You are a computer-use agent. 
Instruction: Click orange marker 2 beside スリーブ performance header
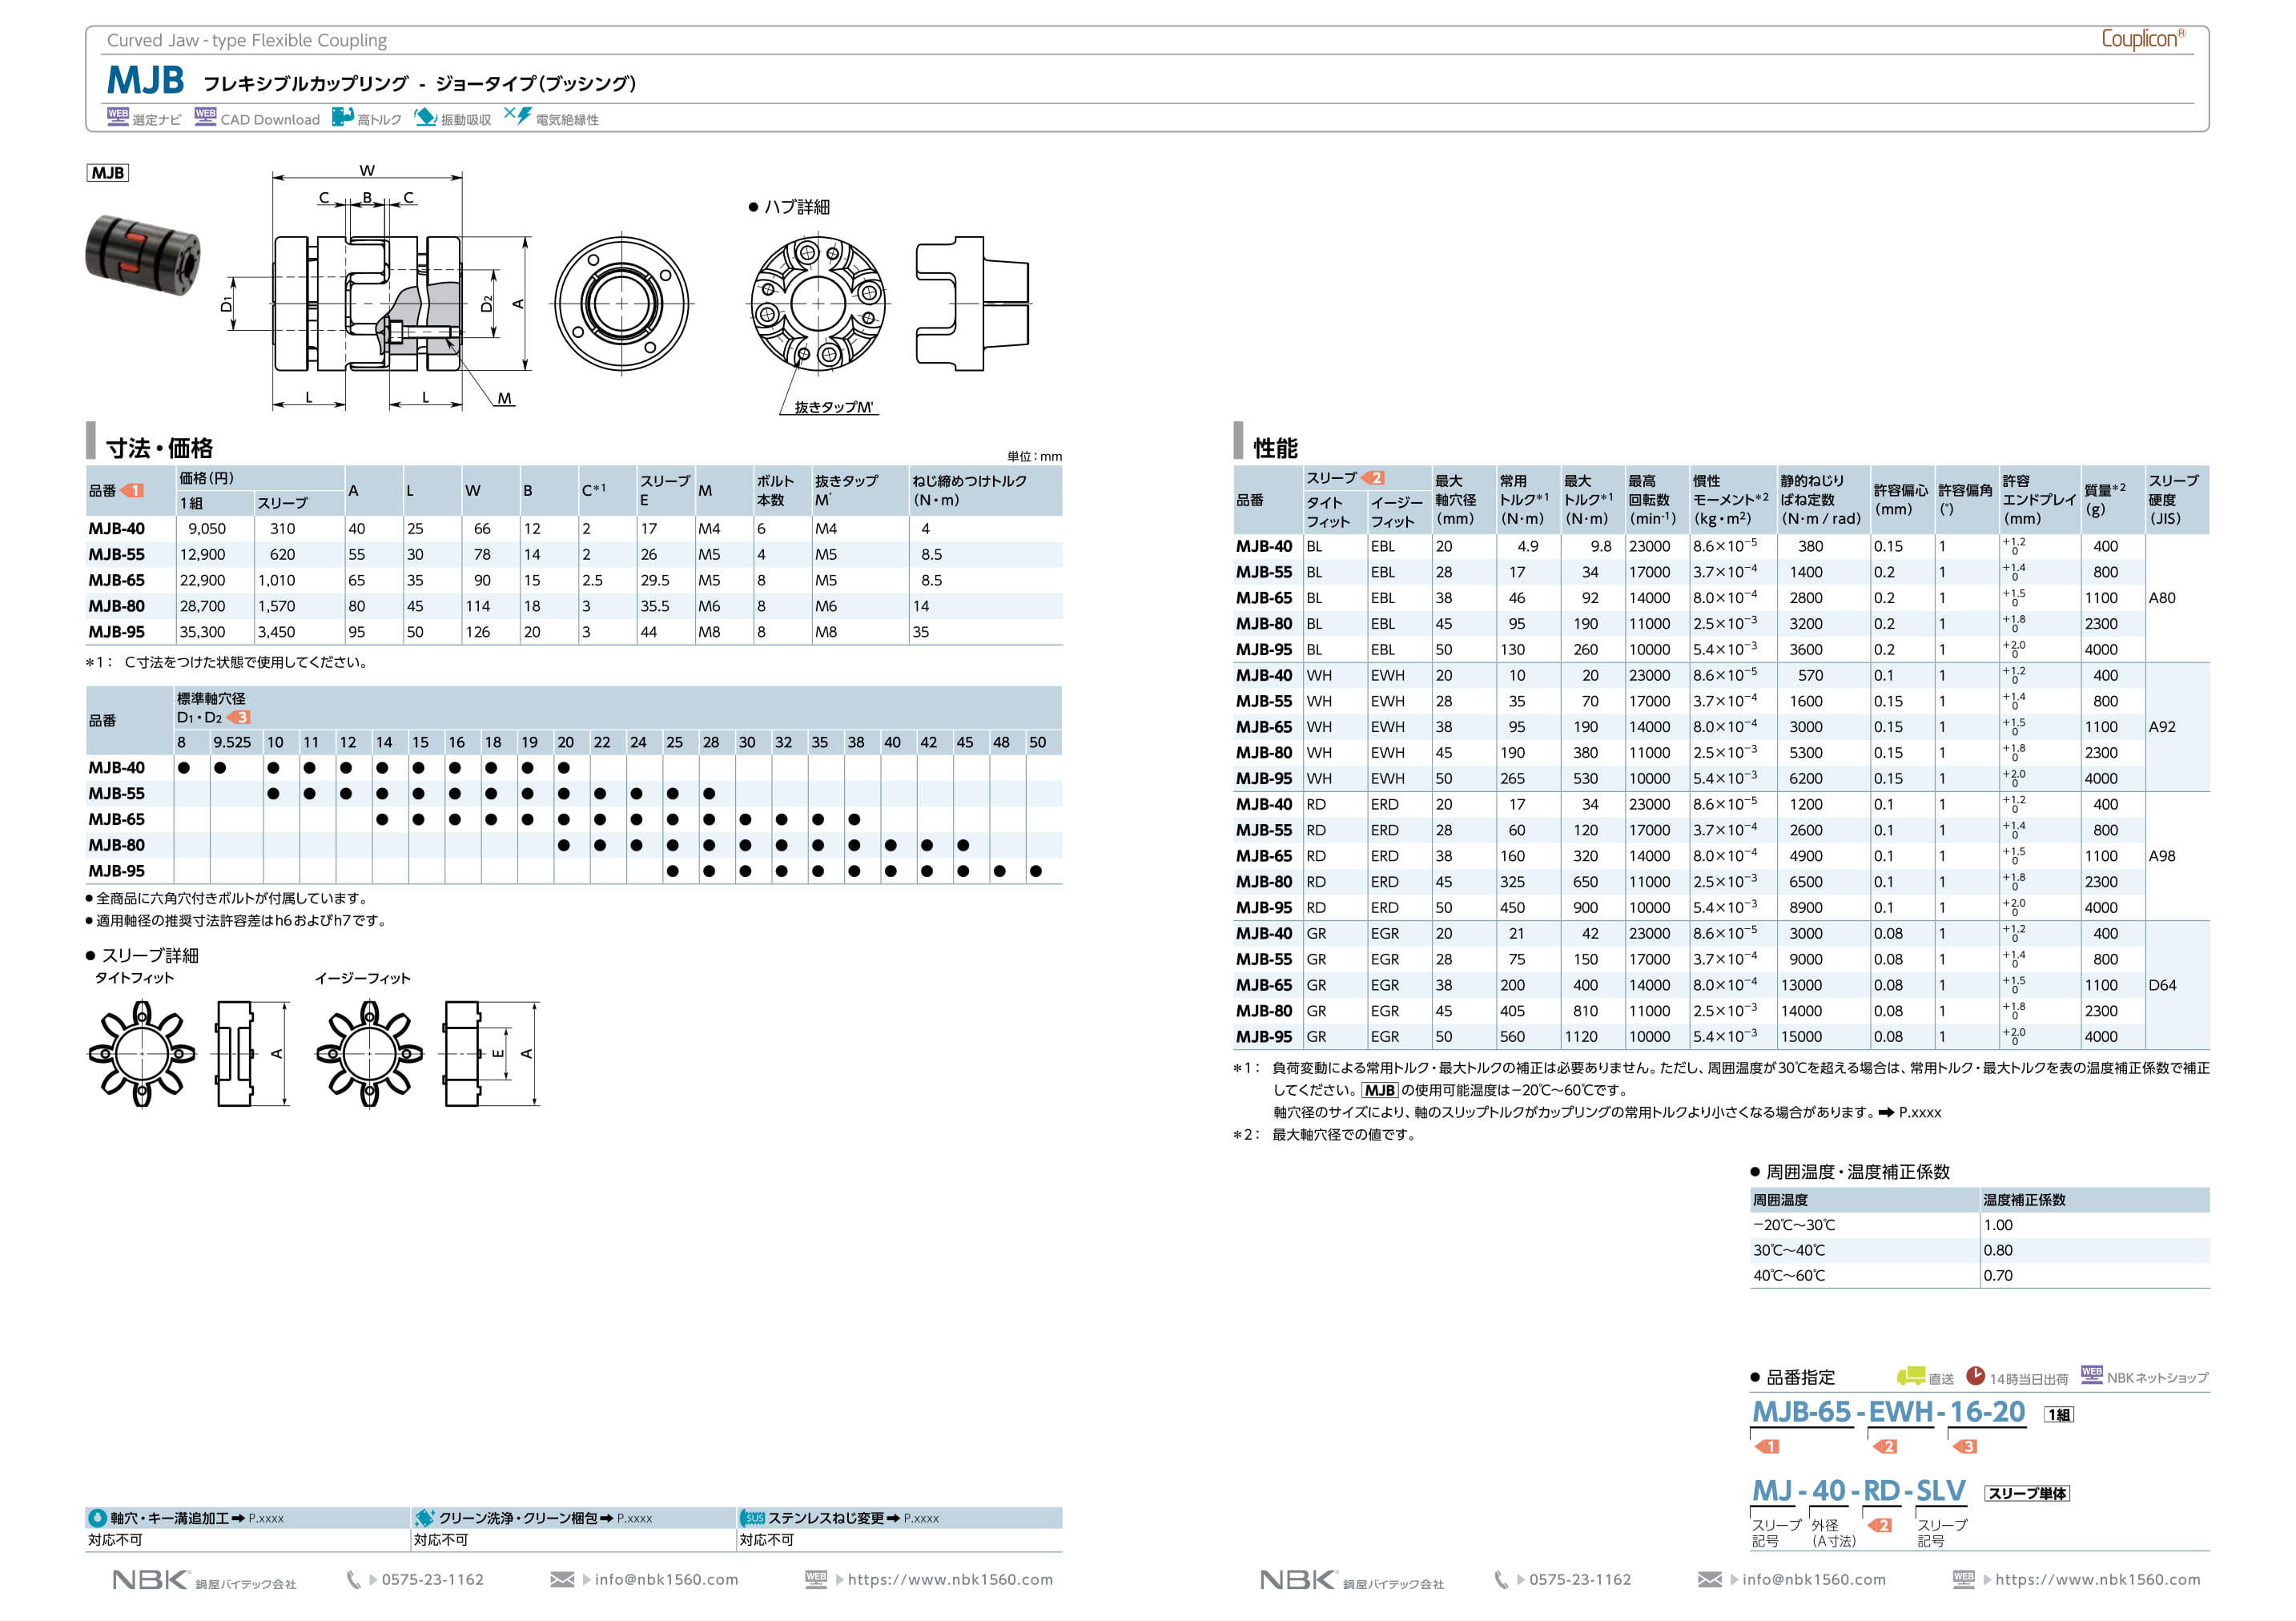coord(1373,478)
